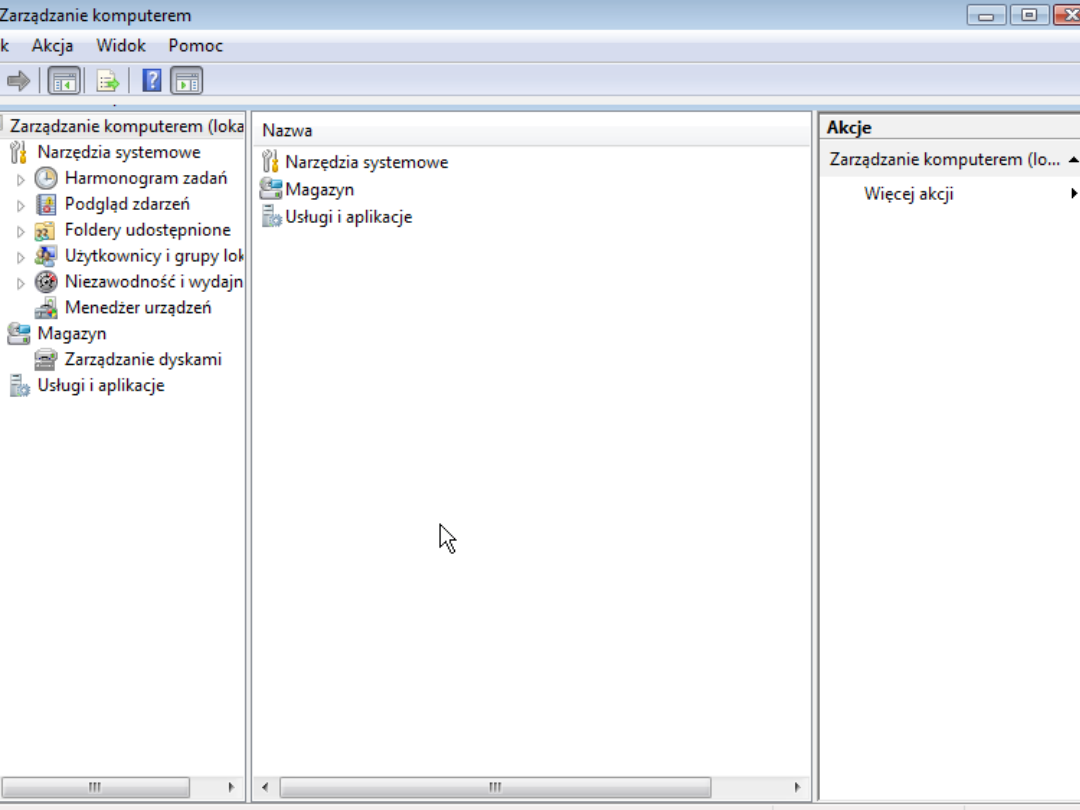Select Magazyn icon in the center list
Image resolution: width=1080 pixels, height=810 pixels.
tap(271, 189)
